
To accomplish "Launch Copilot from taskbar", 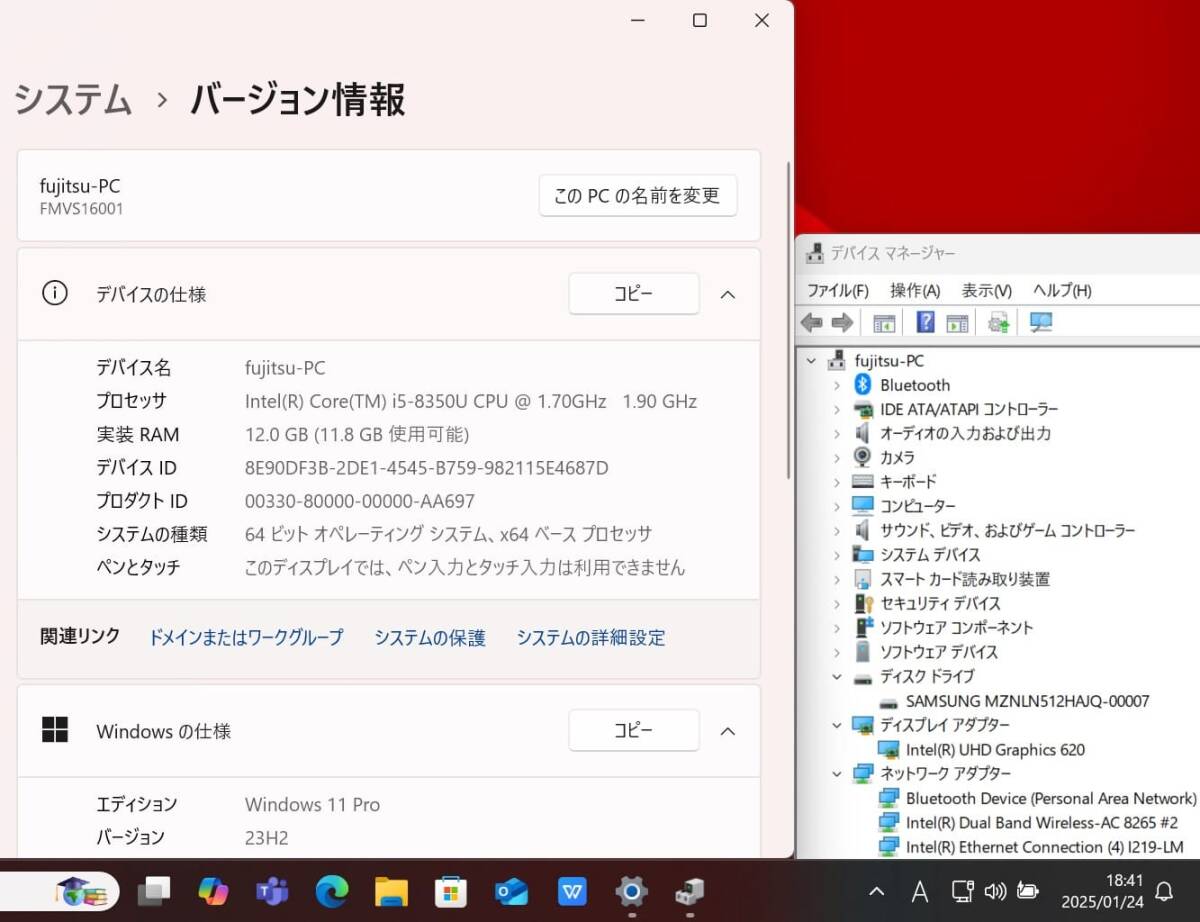I will click(x=213, y=890).
